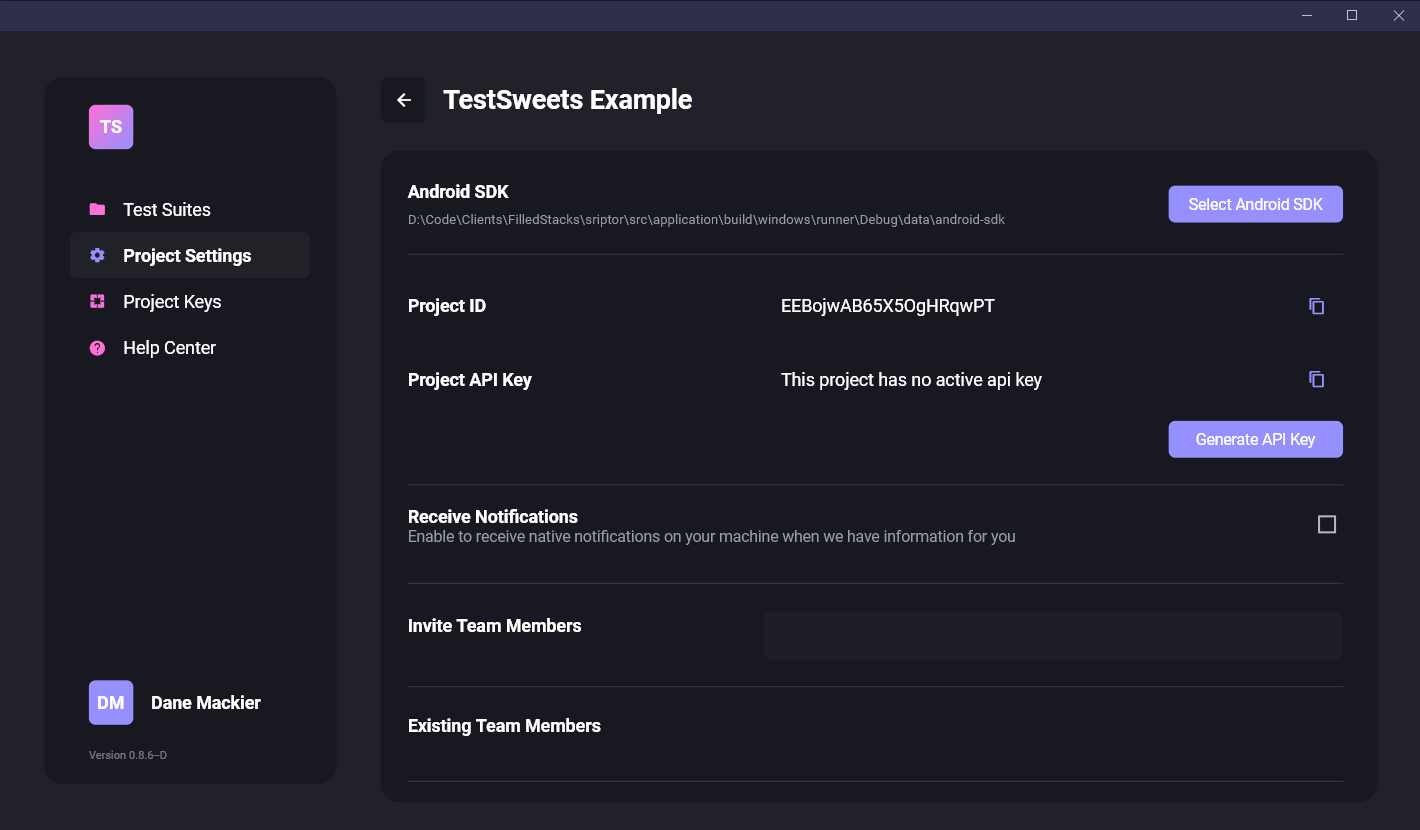Maximize the application window
Image resolution: width=1420 pixels, height=830 pixels.
coord(1352,15)
